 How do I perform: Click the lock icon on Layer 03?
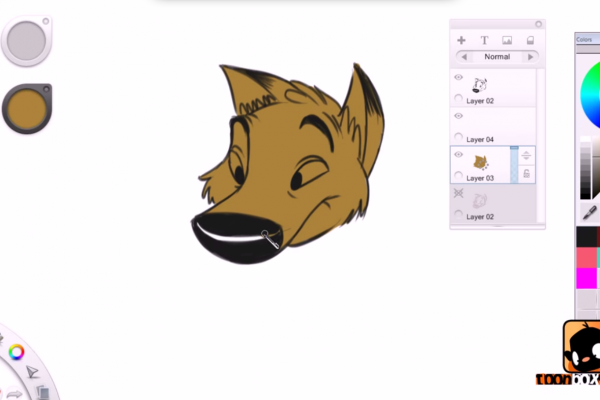tap(526, 174)
